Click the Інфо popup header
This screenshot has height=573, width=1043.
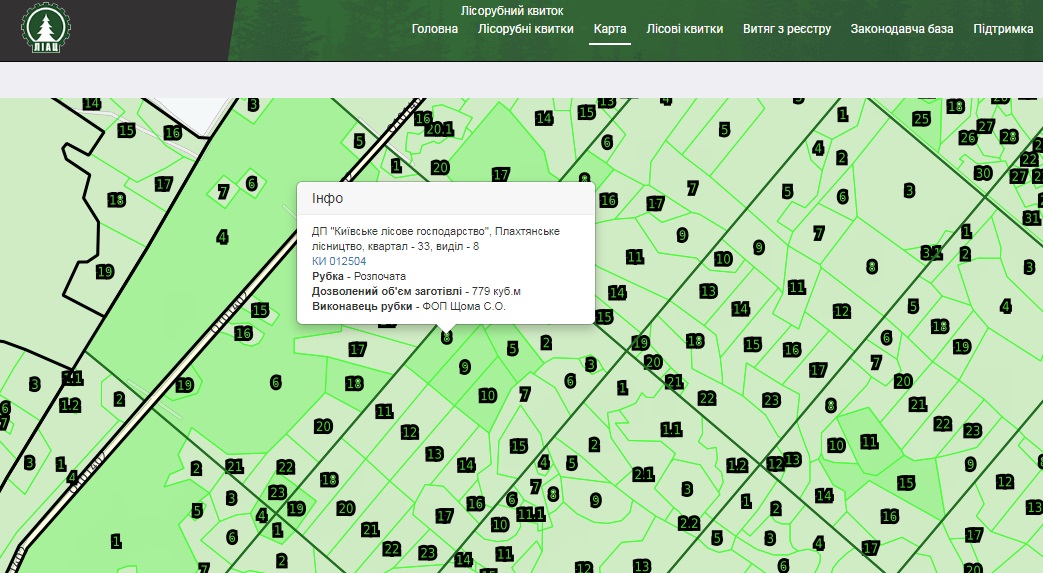pyautogui.click(x=446, y=198)
